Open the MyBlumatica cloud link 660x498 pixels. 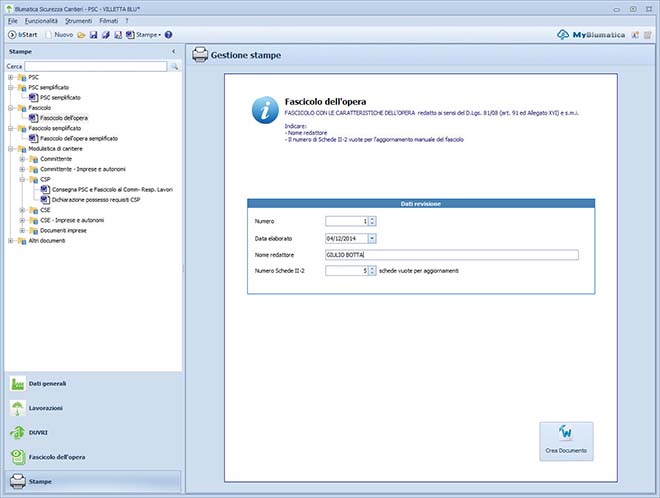[x=605, y=34]
